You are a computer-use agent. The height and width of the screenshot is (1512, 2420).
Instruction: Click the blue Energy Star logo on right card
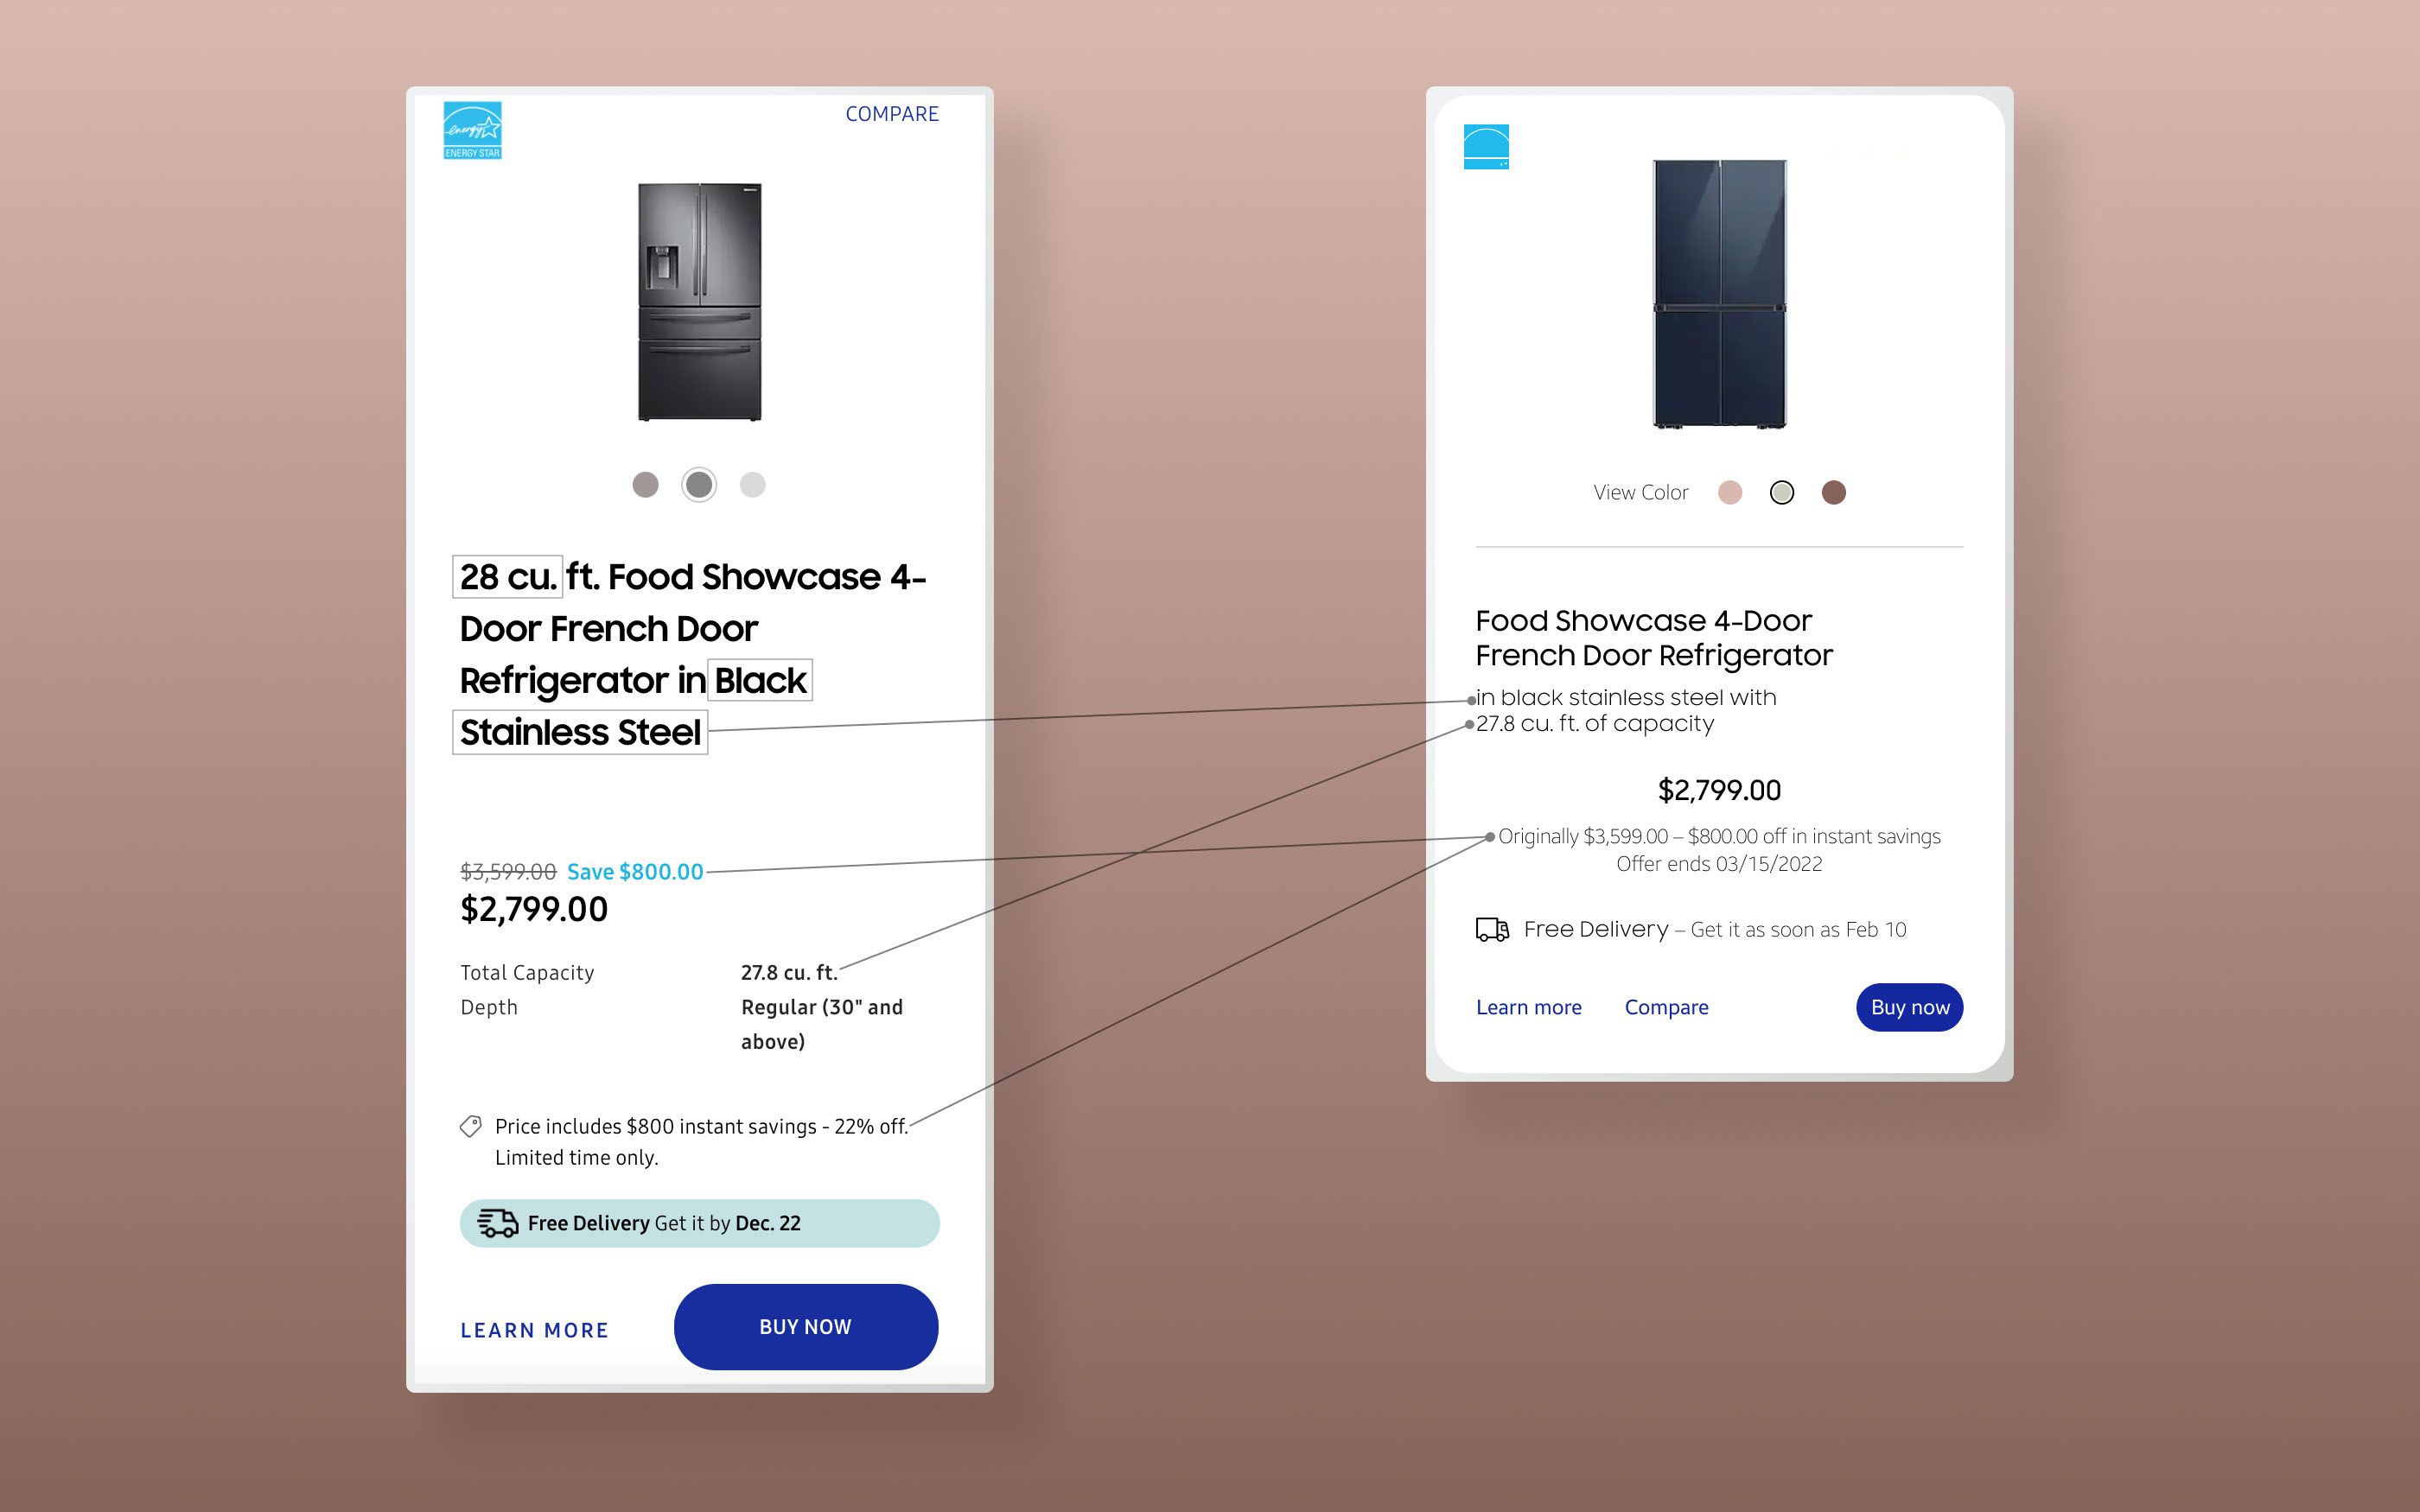[x=1486, y=147]
